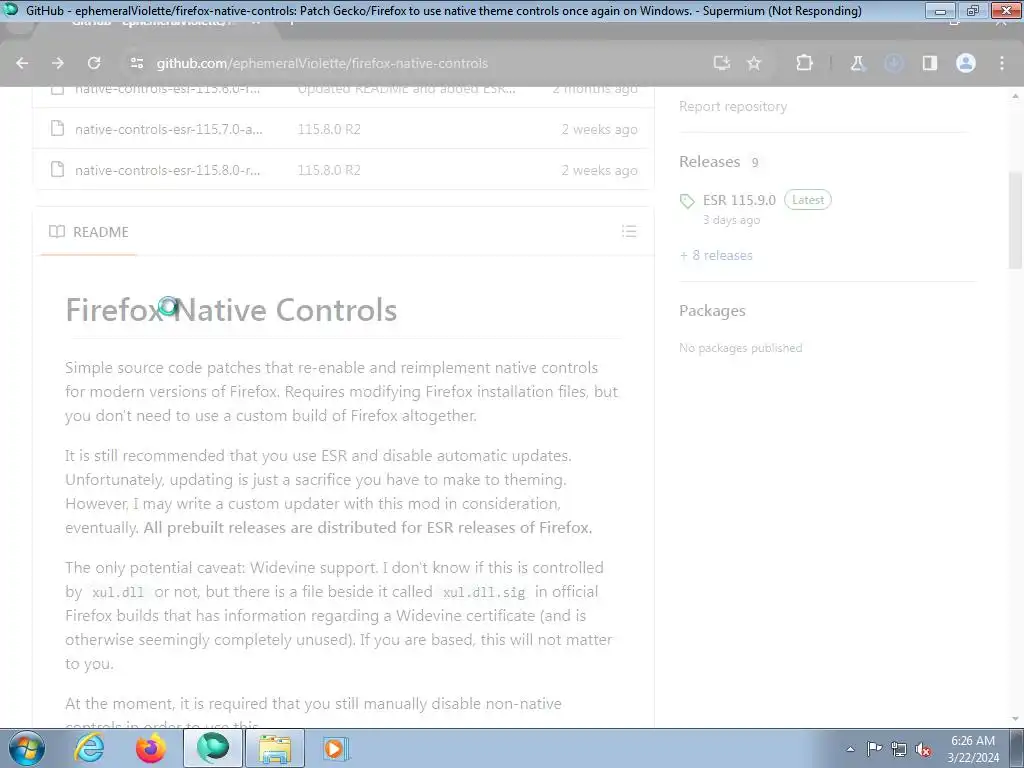This screenshot has height=768, width=1024.
Task: Open the Action Center flag icon
Action: pos(874,749)
